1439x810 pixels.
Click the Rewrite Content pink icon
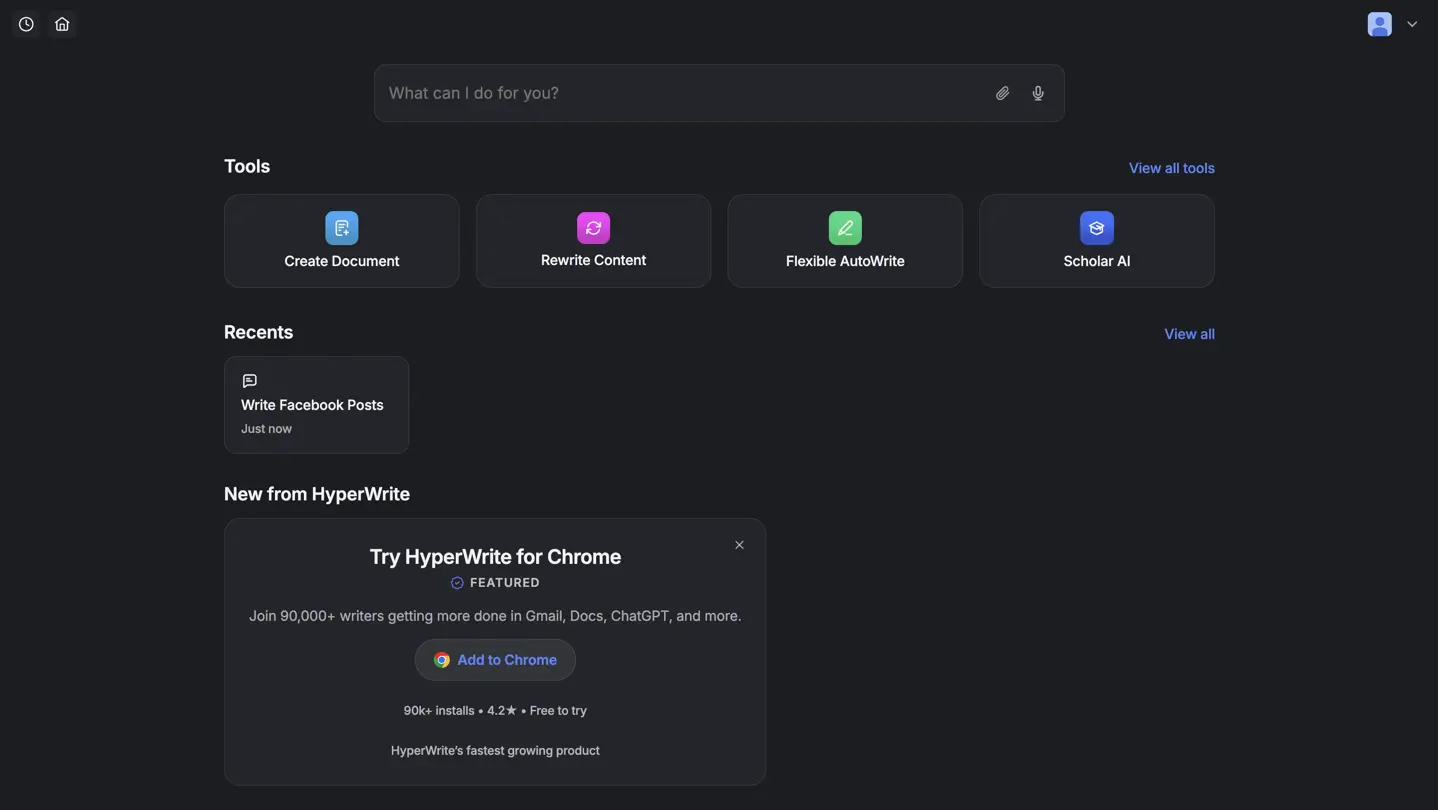pyautogui.click(x=594, y=228)
